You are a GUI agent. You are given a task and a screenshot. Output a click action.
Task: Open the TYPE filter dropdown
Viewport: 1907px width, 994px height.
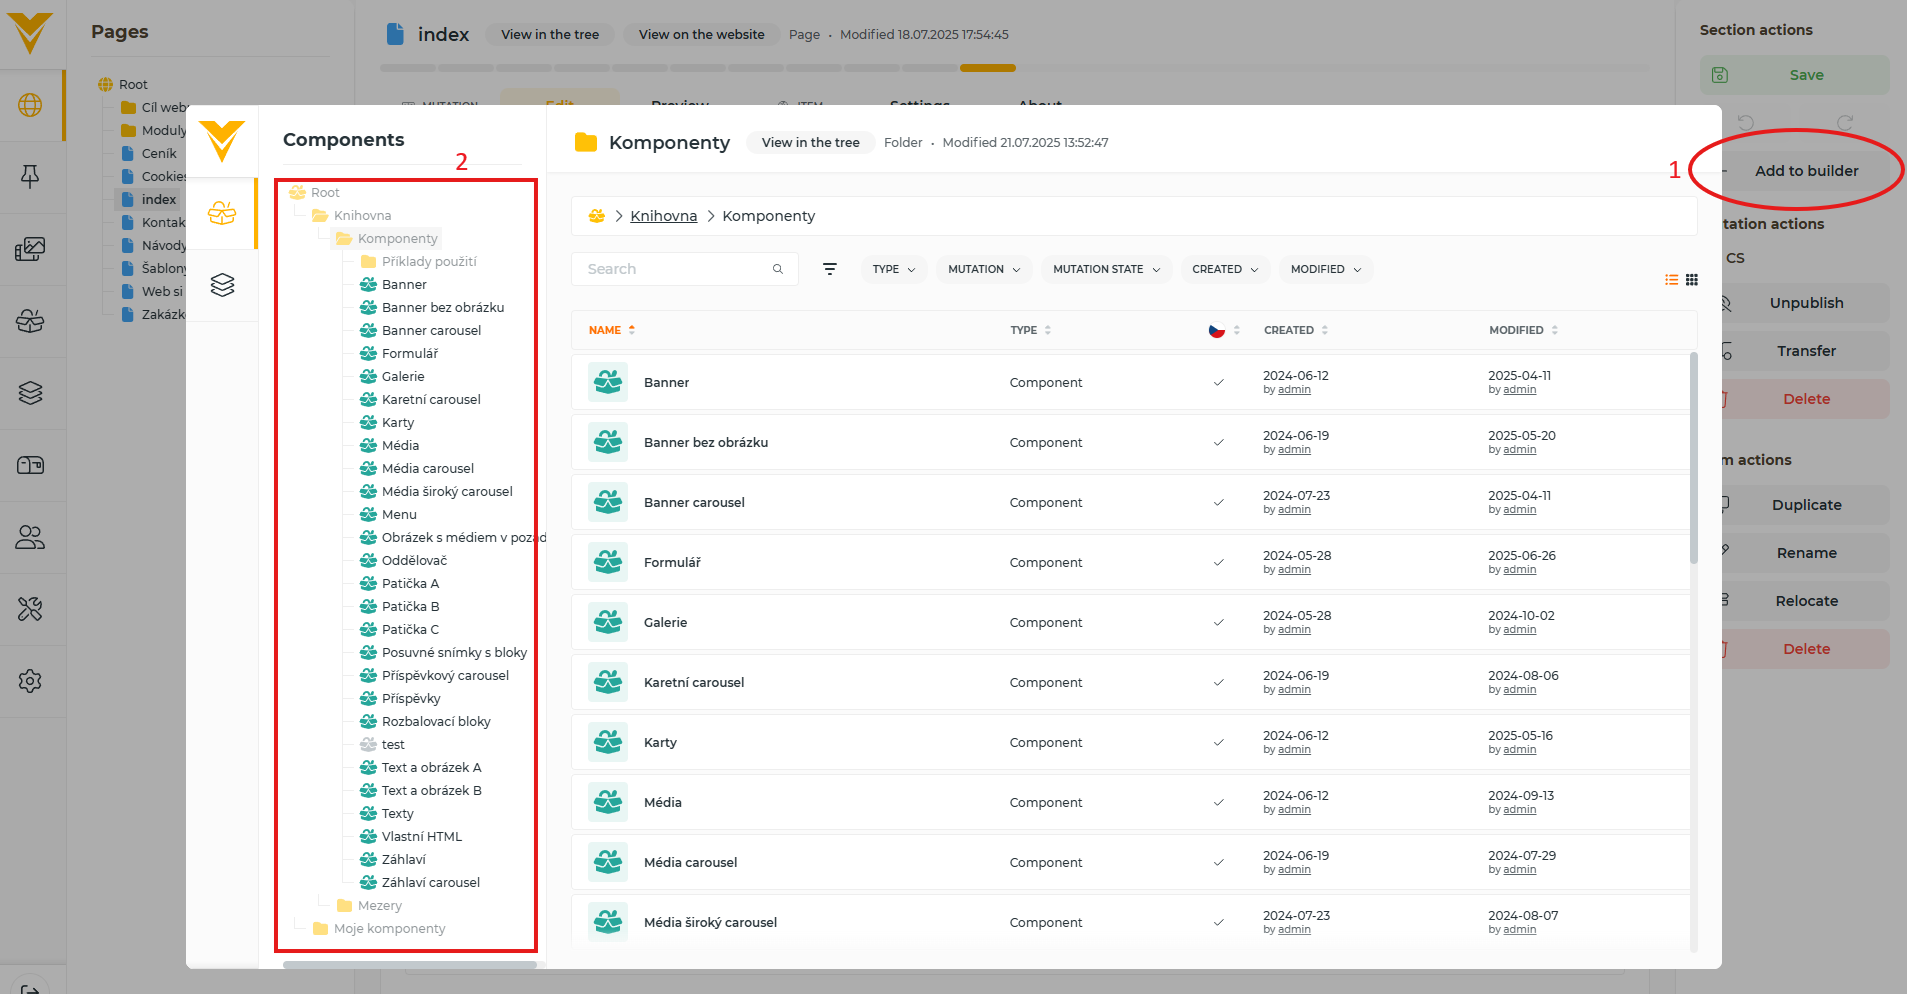click(x=893, y=269)
